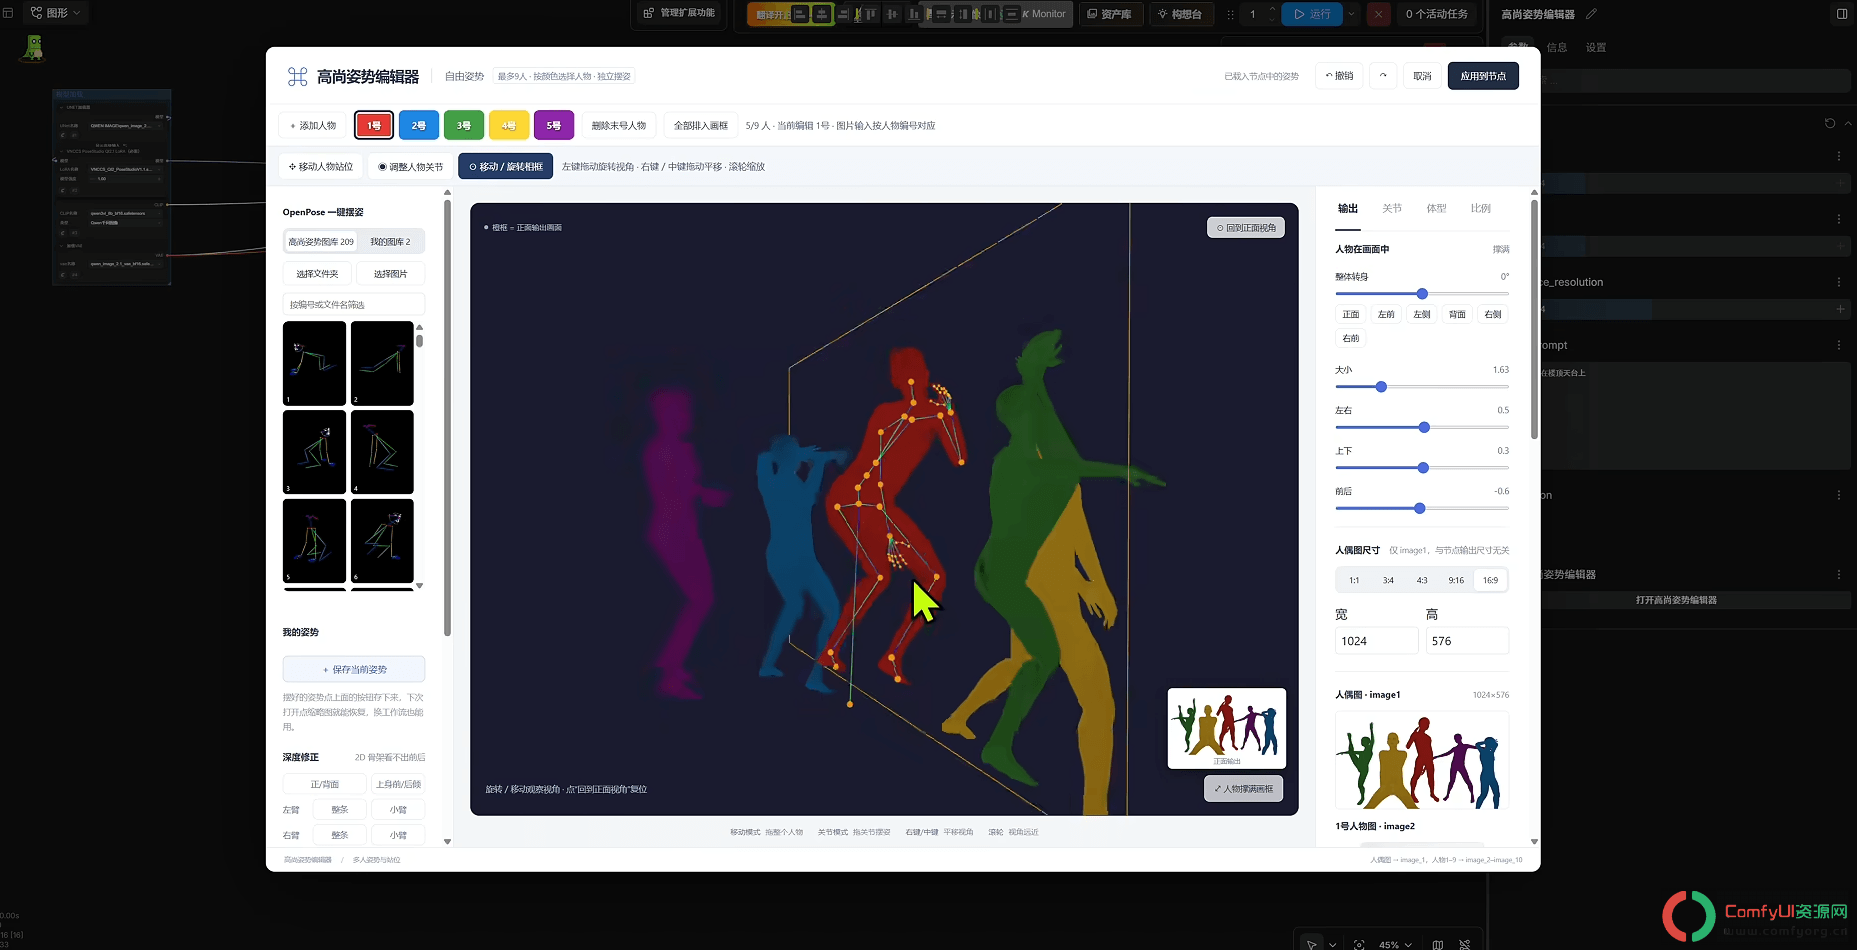Click the 高尚姿势编辑器 logo icon

(297, 76)
